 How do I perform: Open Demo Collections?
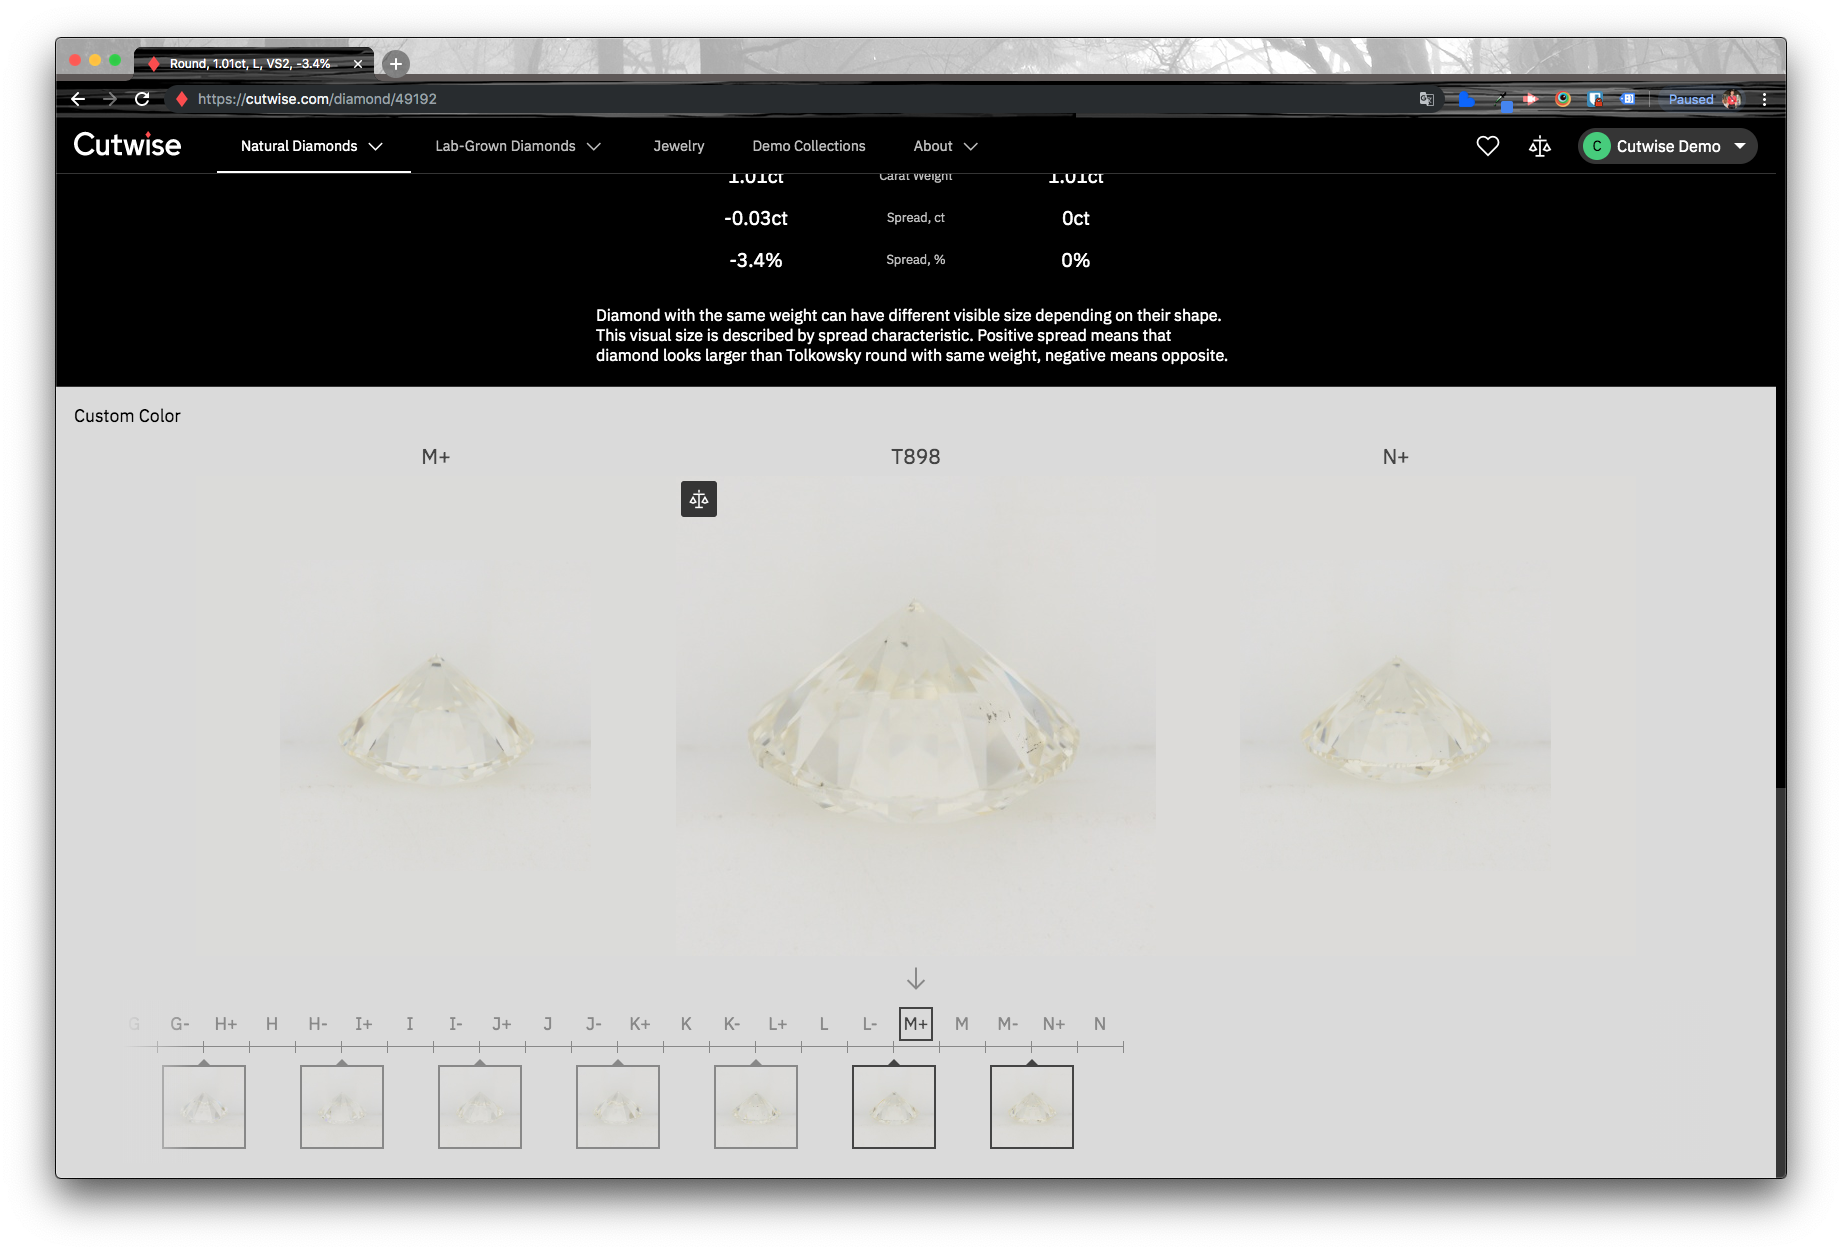(x=809, y=146)
